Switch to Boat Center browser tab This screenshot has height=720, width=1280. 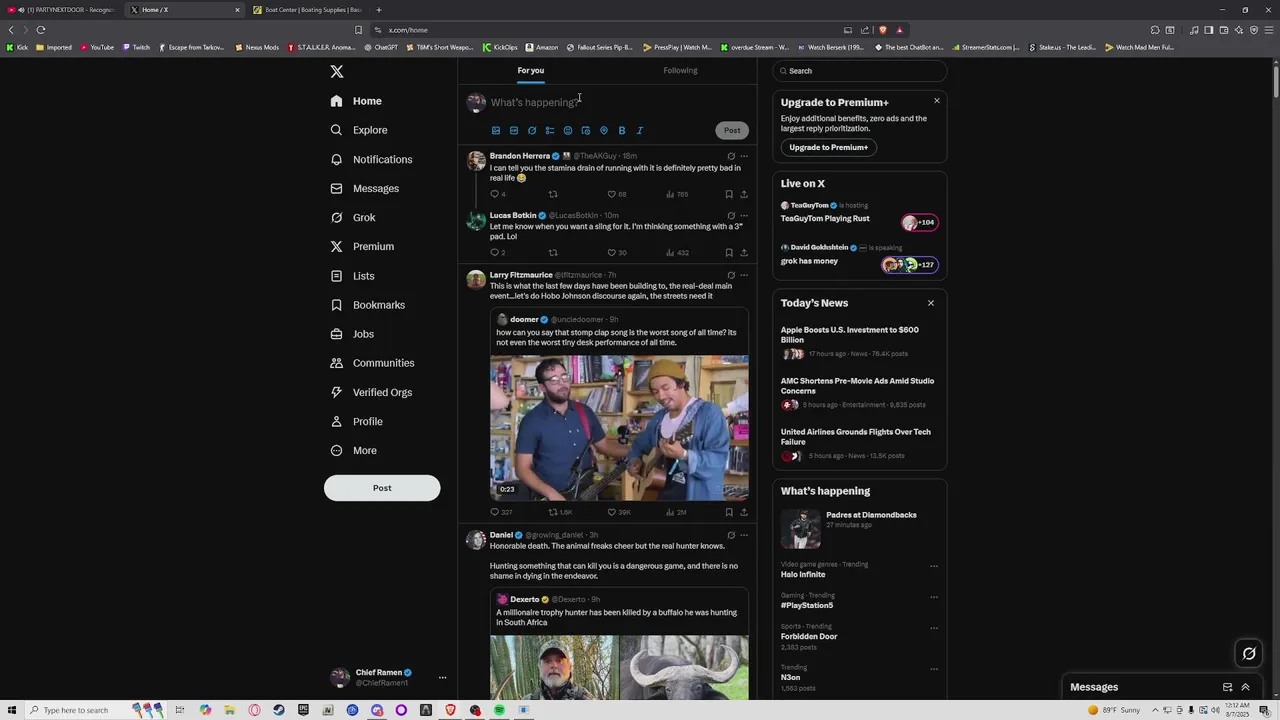click(x=308, y=10)
